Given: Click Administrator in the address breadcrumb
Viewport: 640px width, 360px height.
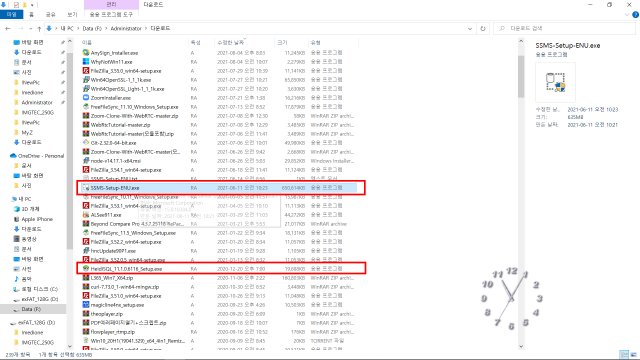Looking at the screenshot, I should [x=126, y=29].
